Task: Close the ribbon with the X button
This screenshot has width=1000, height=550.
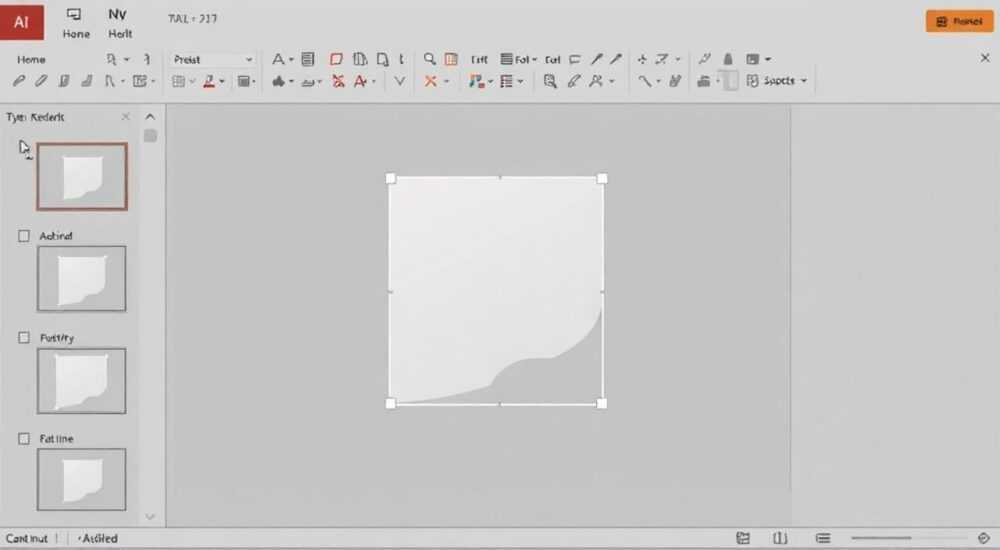Action: click(x=985, y=58)
